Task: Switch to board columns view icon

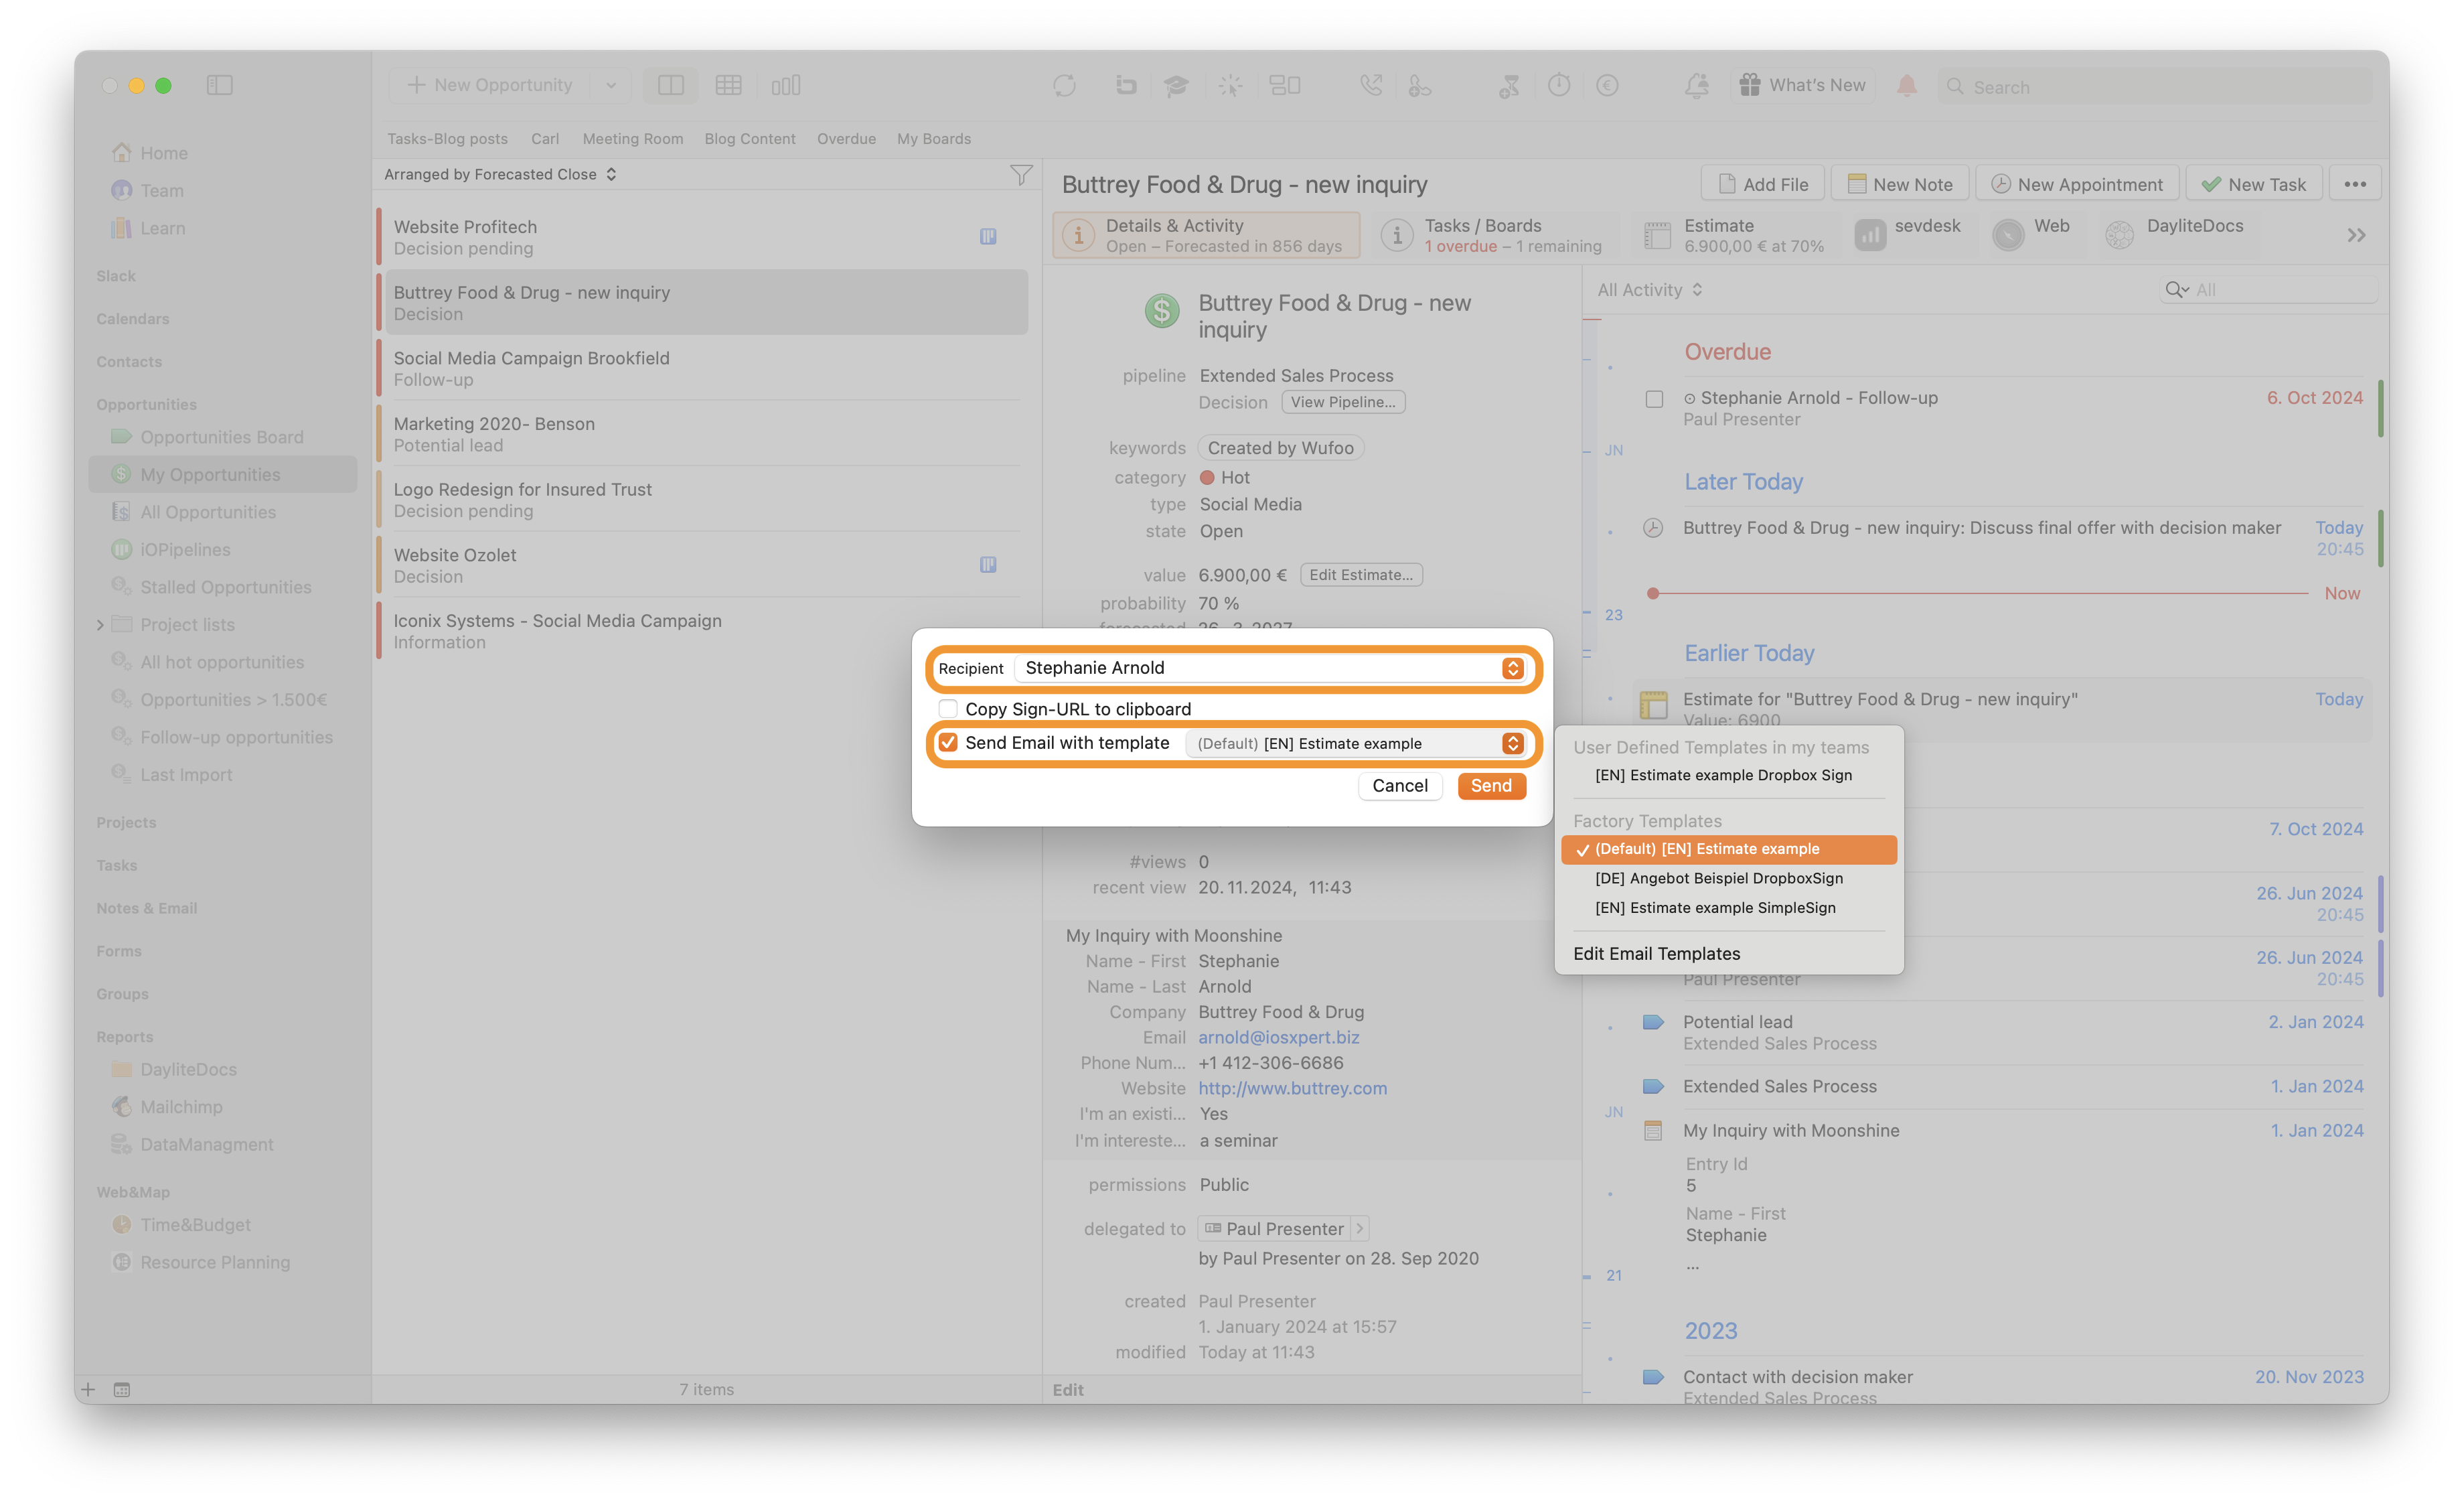Action: click(x=786, y=85)
